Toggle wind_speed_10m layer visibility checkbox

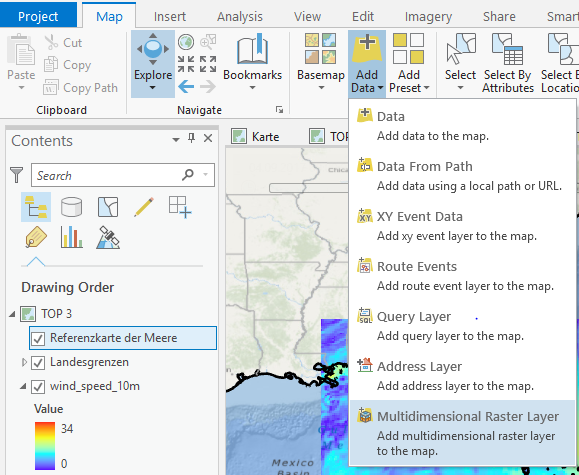click(38, 387)
